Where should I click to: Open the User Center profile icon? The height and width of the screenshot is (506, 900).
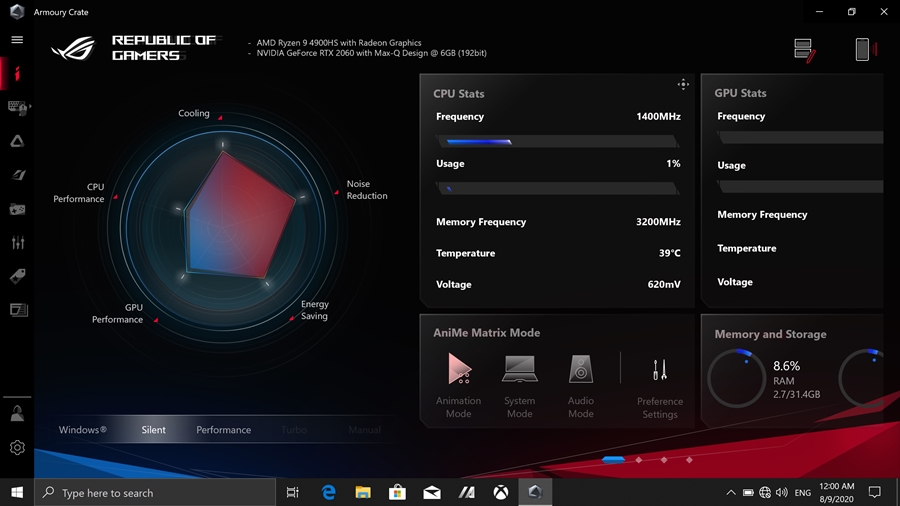pos(17,414)
